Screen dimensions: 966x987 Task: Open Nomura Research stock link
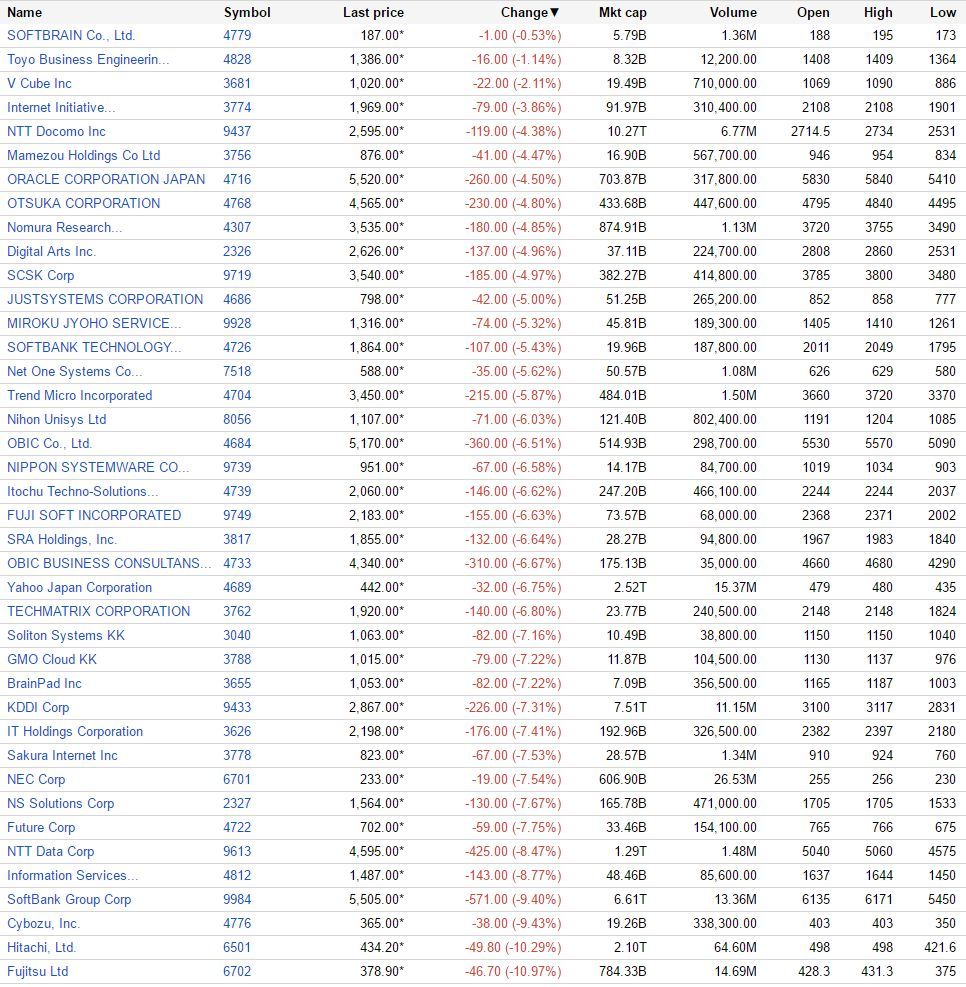pos(65,227)
